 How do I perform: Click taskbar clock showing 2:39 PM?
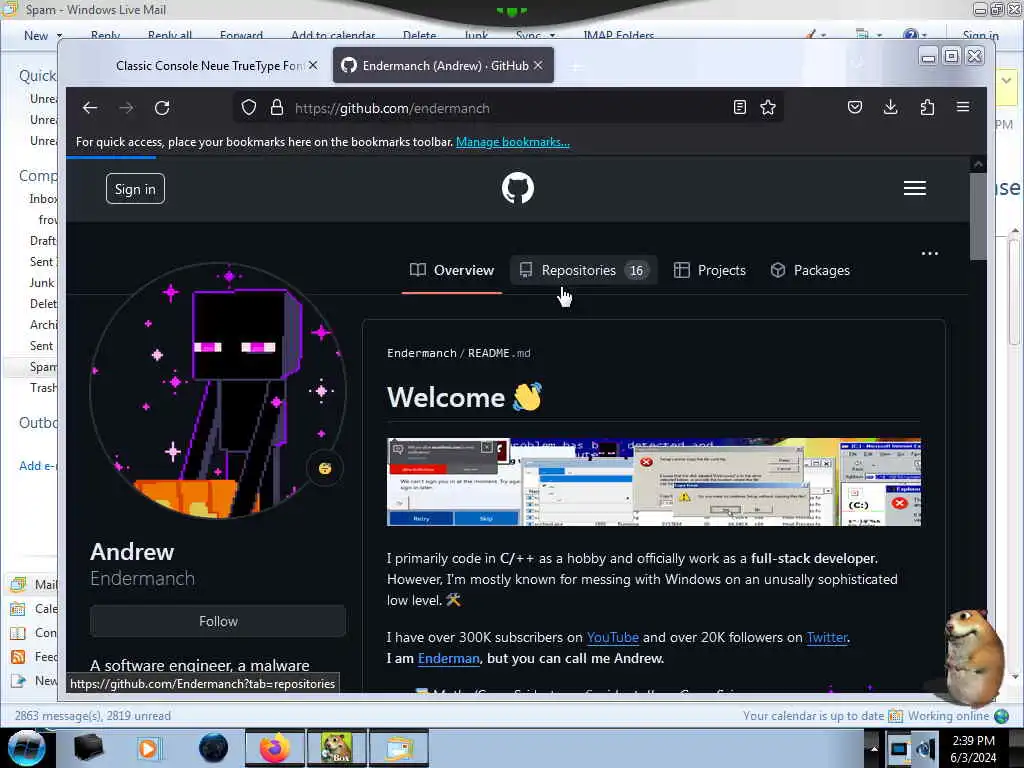tap(973, 748)
